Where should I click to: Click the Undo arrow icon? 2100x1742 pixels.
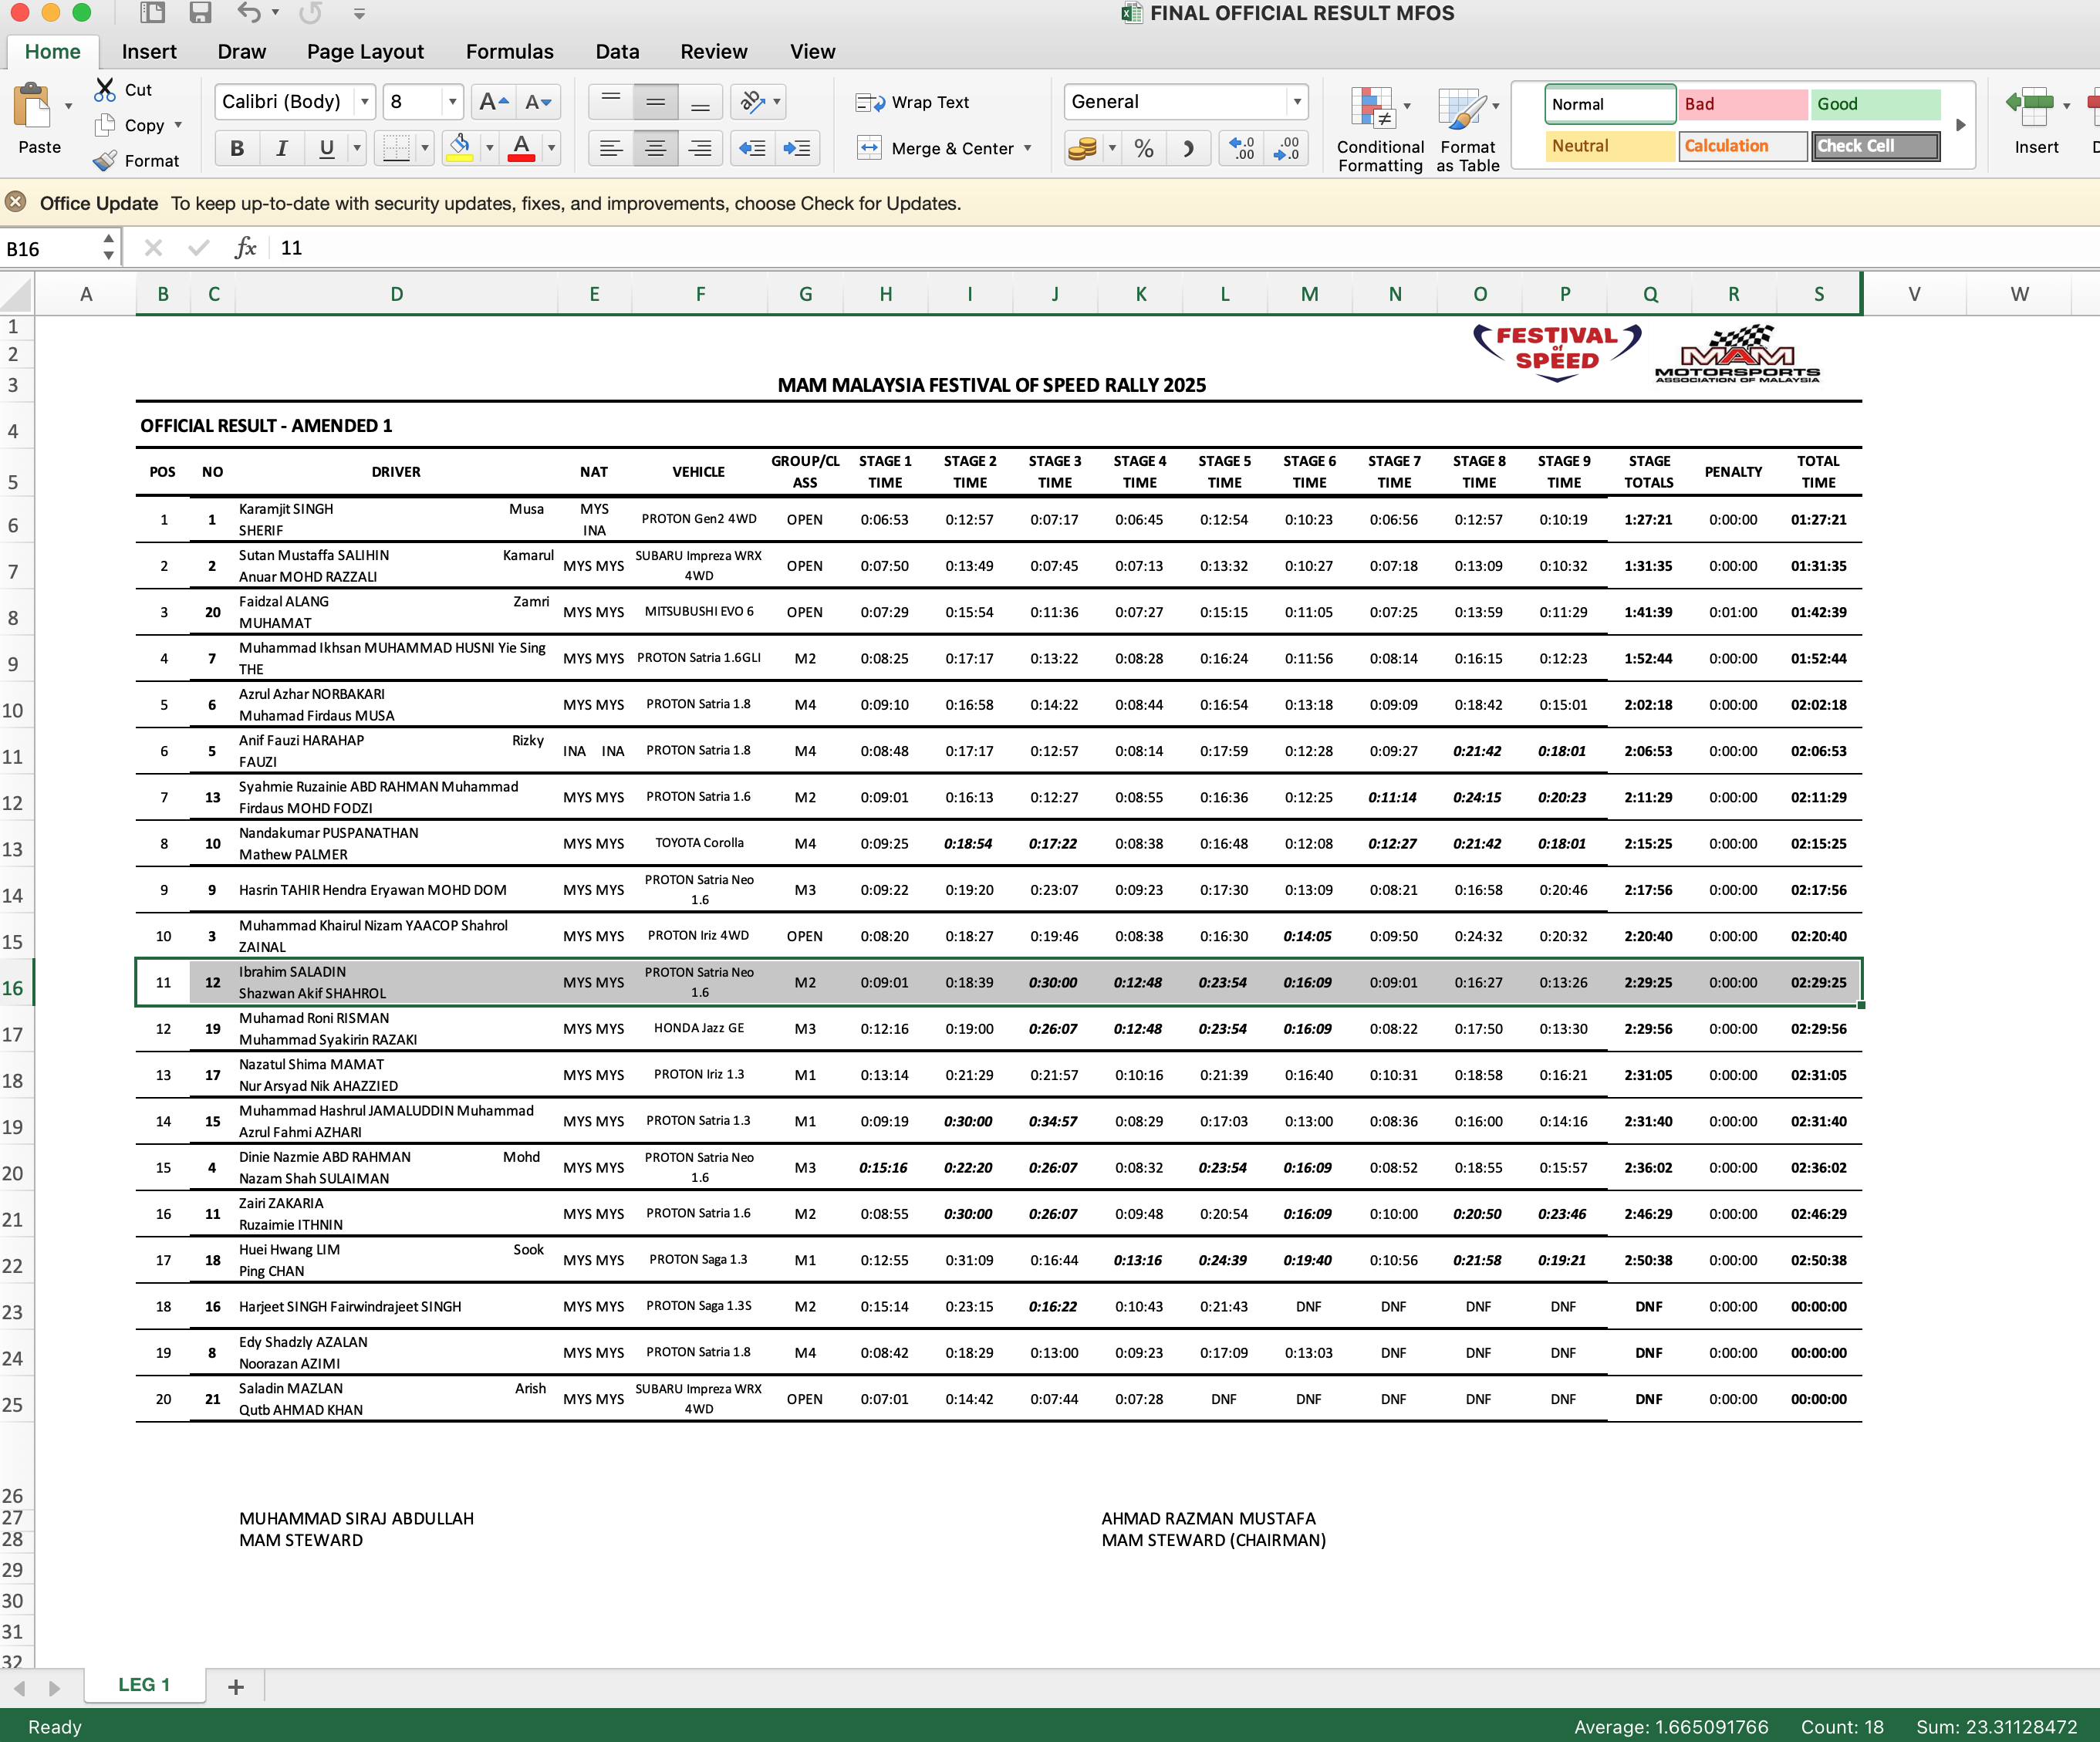click(248, 13)
